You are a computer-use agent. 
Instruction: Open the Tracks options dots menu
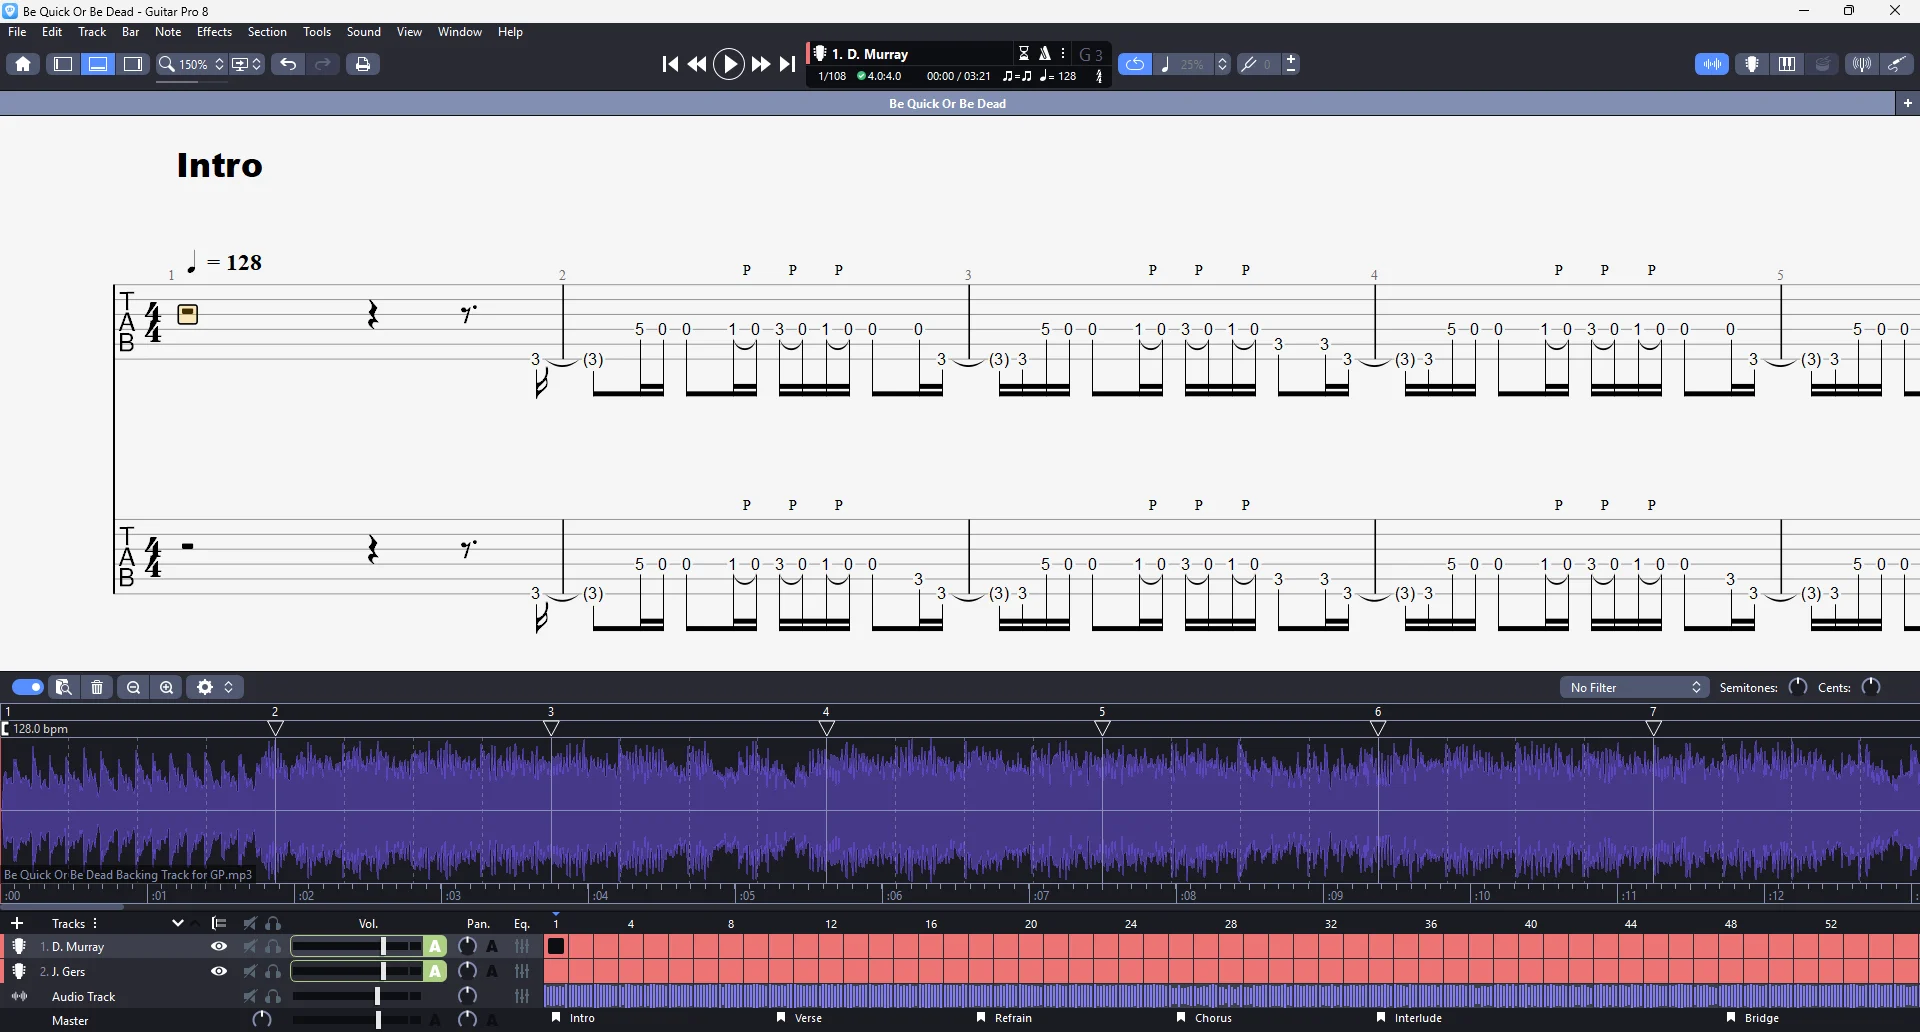point(95,923)
